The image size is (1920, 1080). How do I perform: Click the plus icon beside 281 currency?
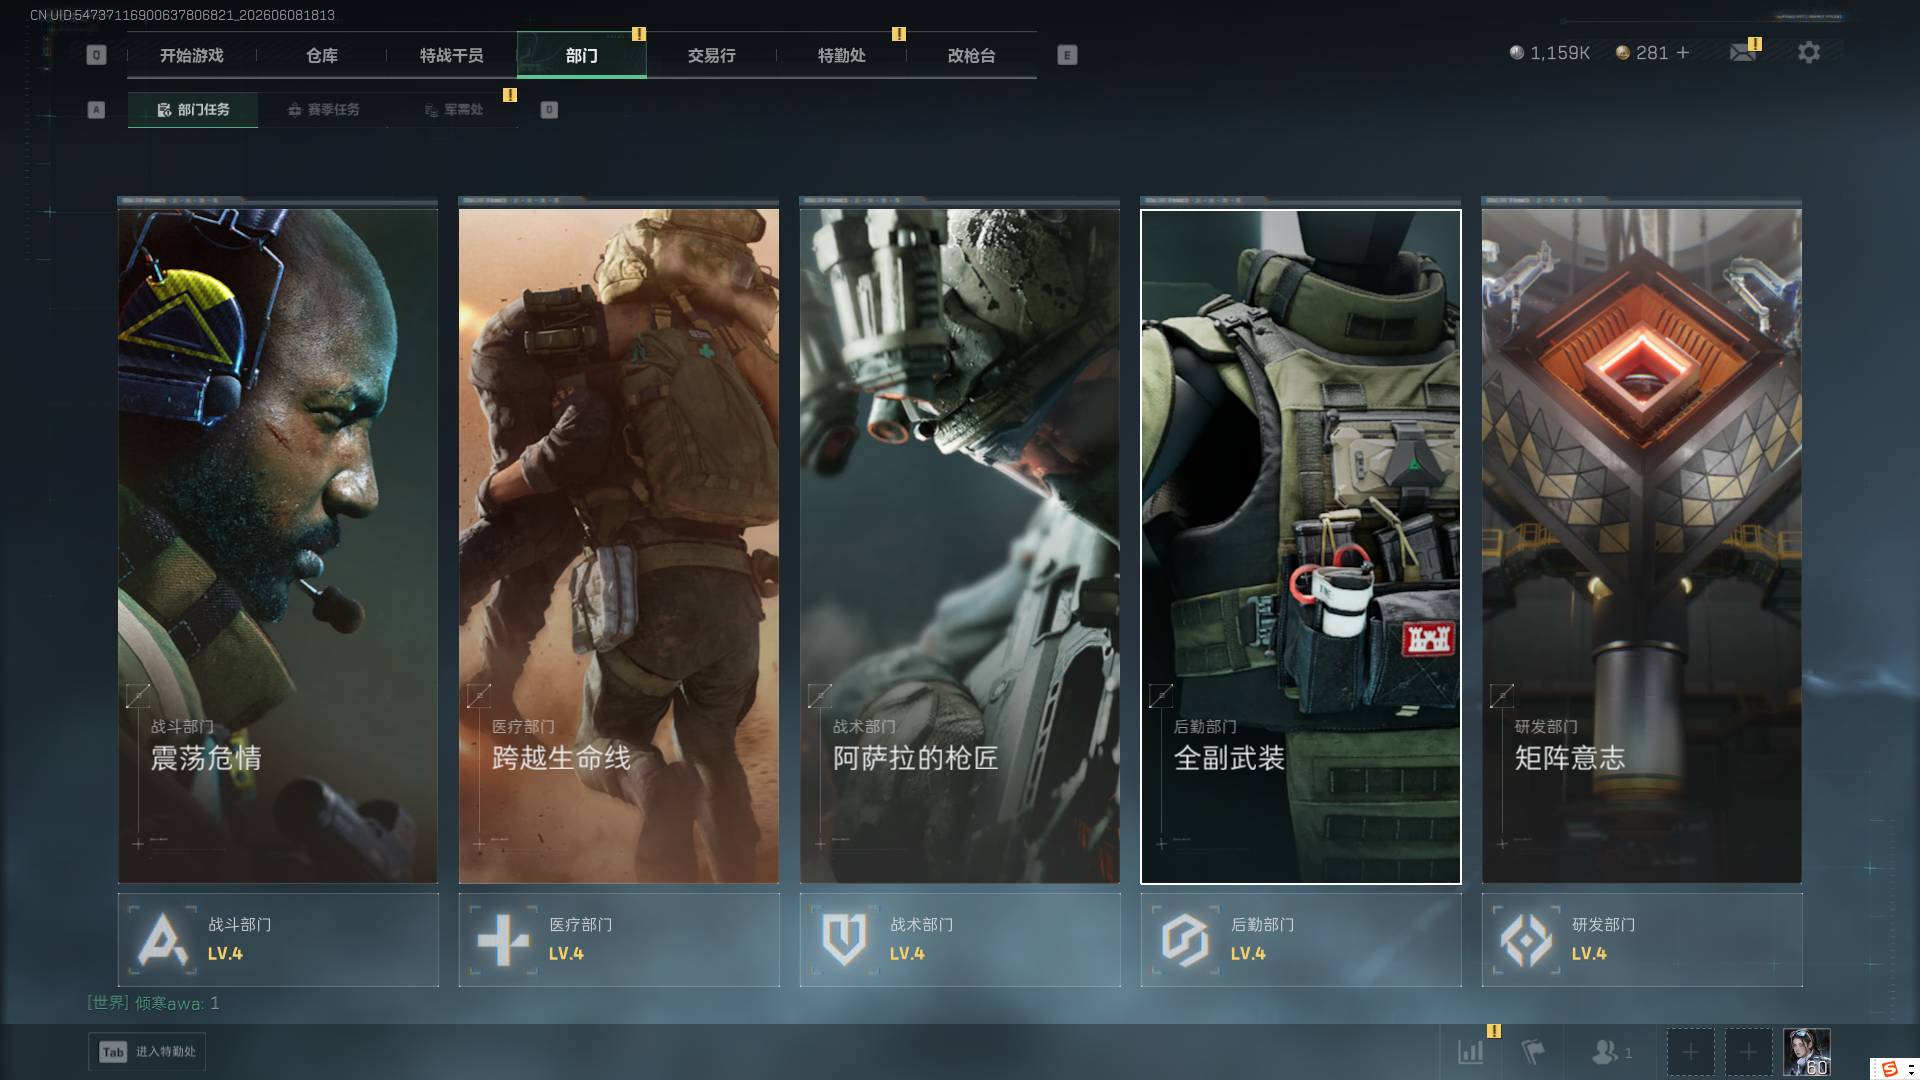coord(1683,52)
